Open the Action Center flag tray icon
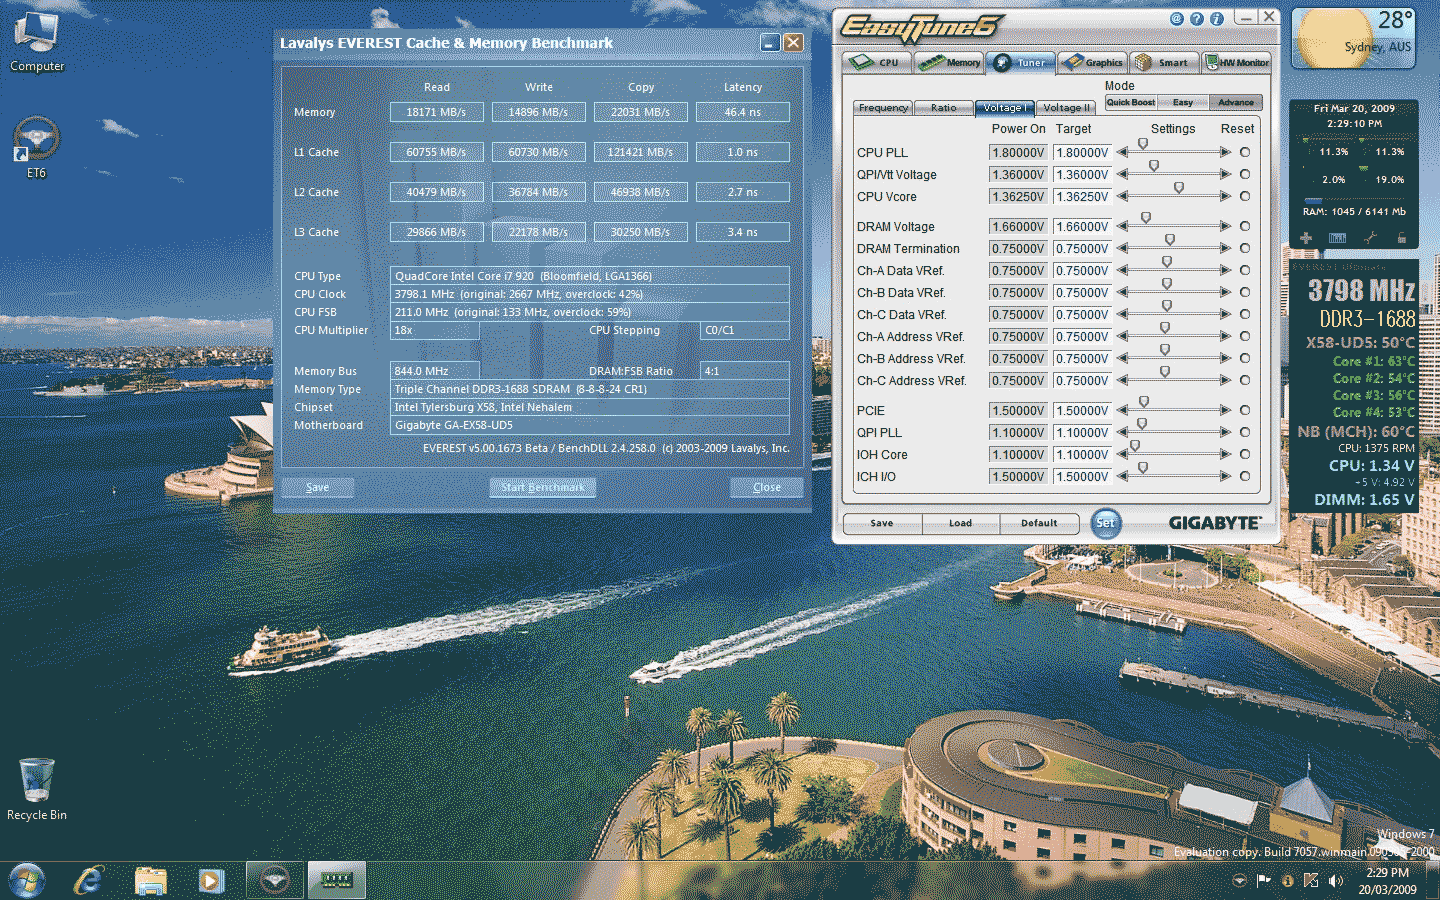 pyautogui.click(x=1264, y=881)
